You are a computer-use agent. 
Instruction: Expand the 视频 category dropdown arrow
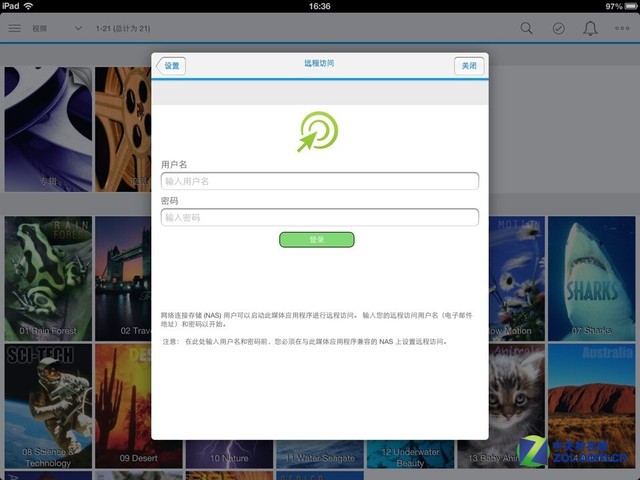click(x=78, y=28)
